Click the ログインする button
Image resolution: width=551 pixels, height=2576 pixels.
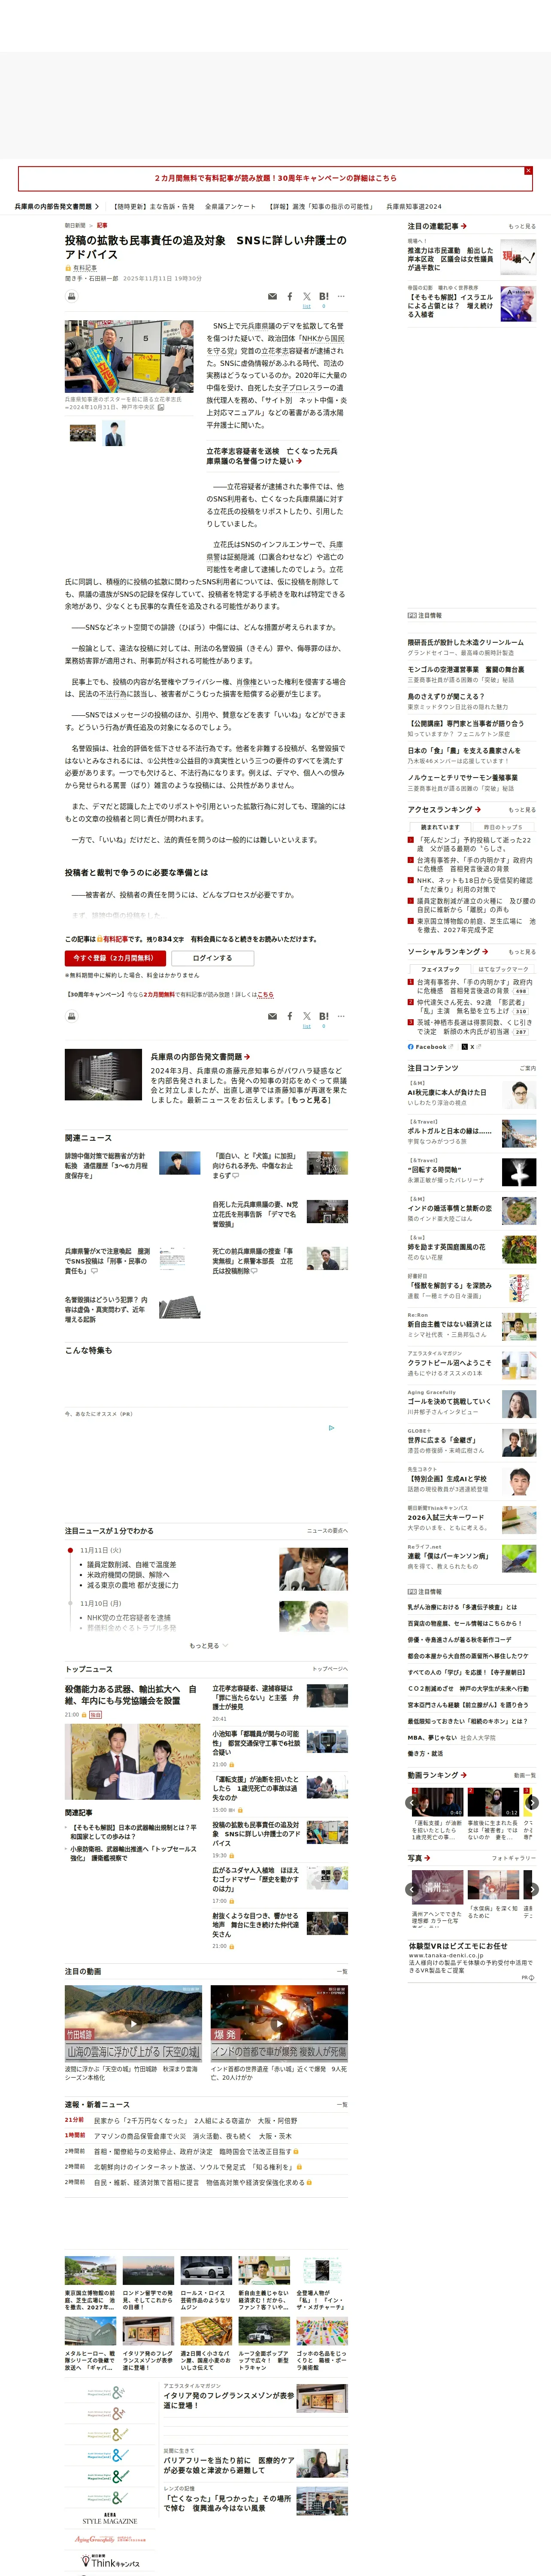212,958
